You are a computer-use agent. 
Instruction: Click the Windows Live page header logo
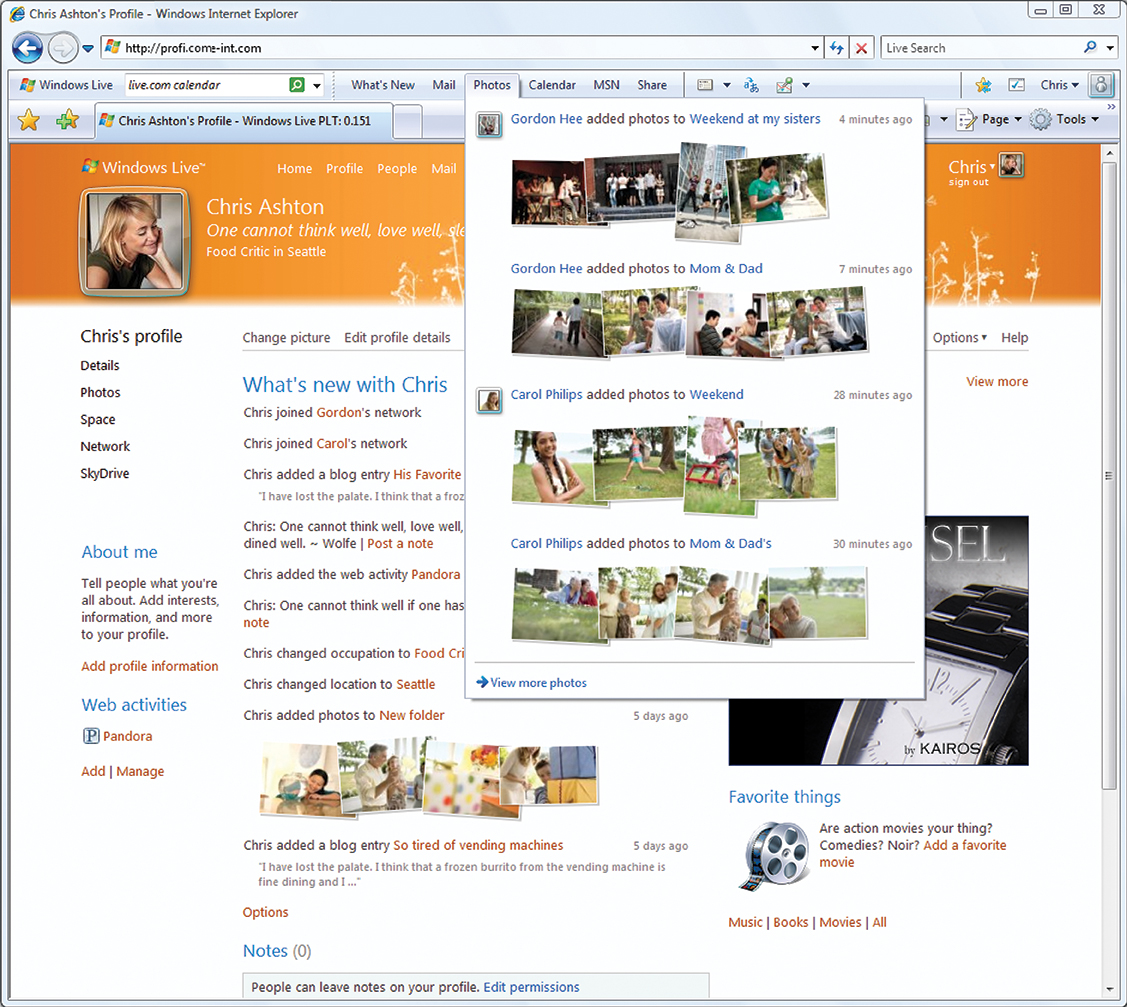tap(143, 167)
